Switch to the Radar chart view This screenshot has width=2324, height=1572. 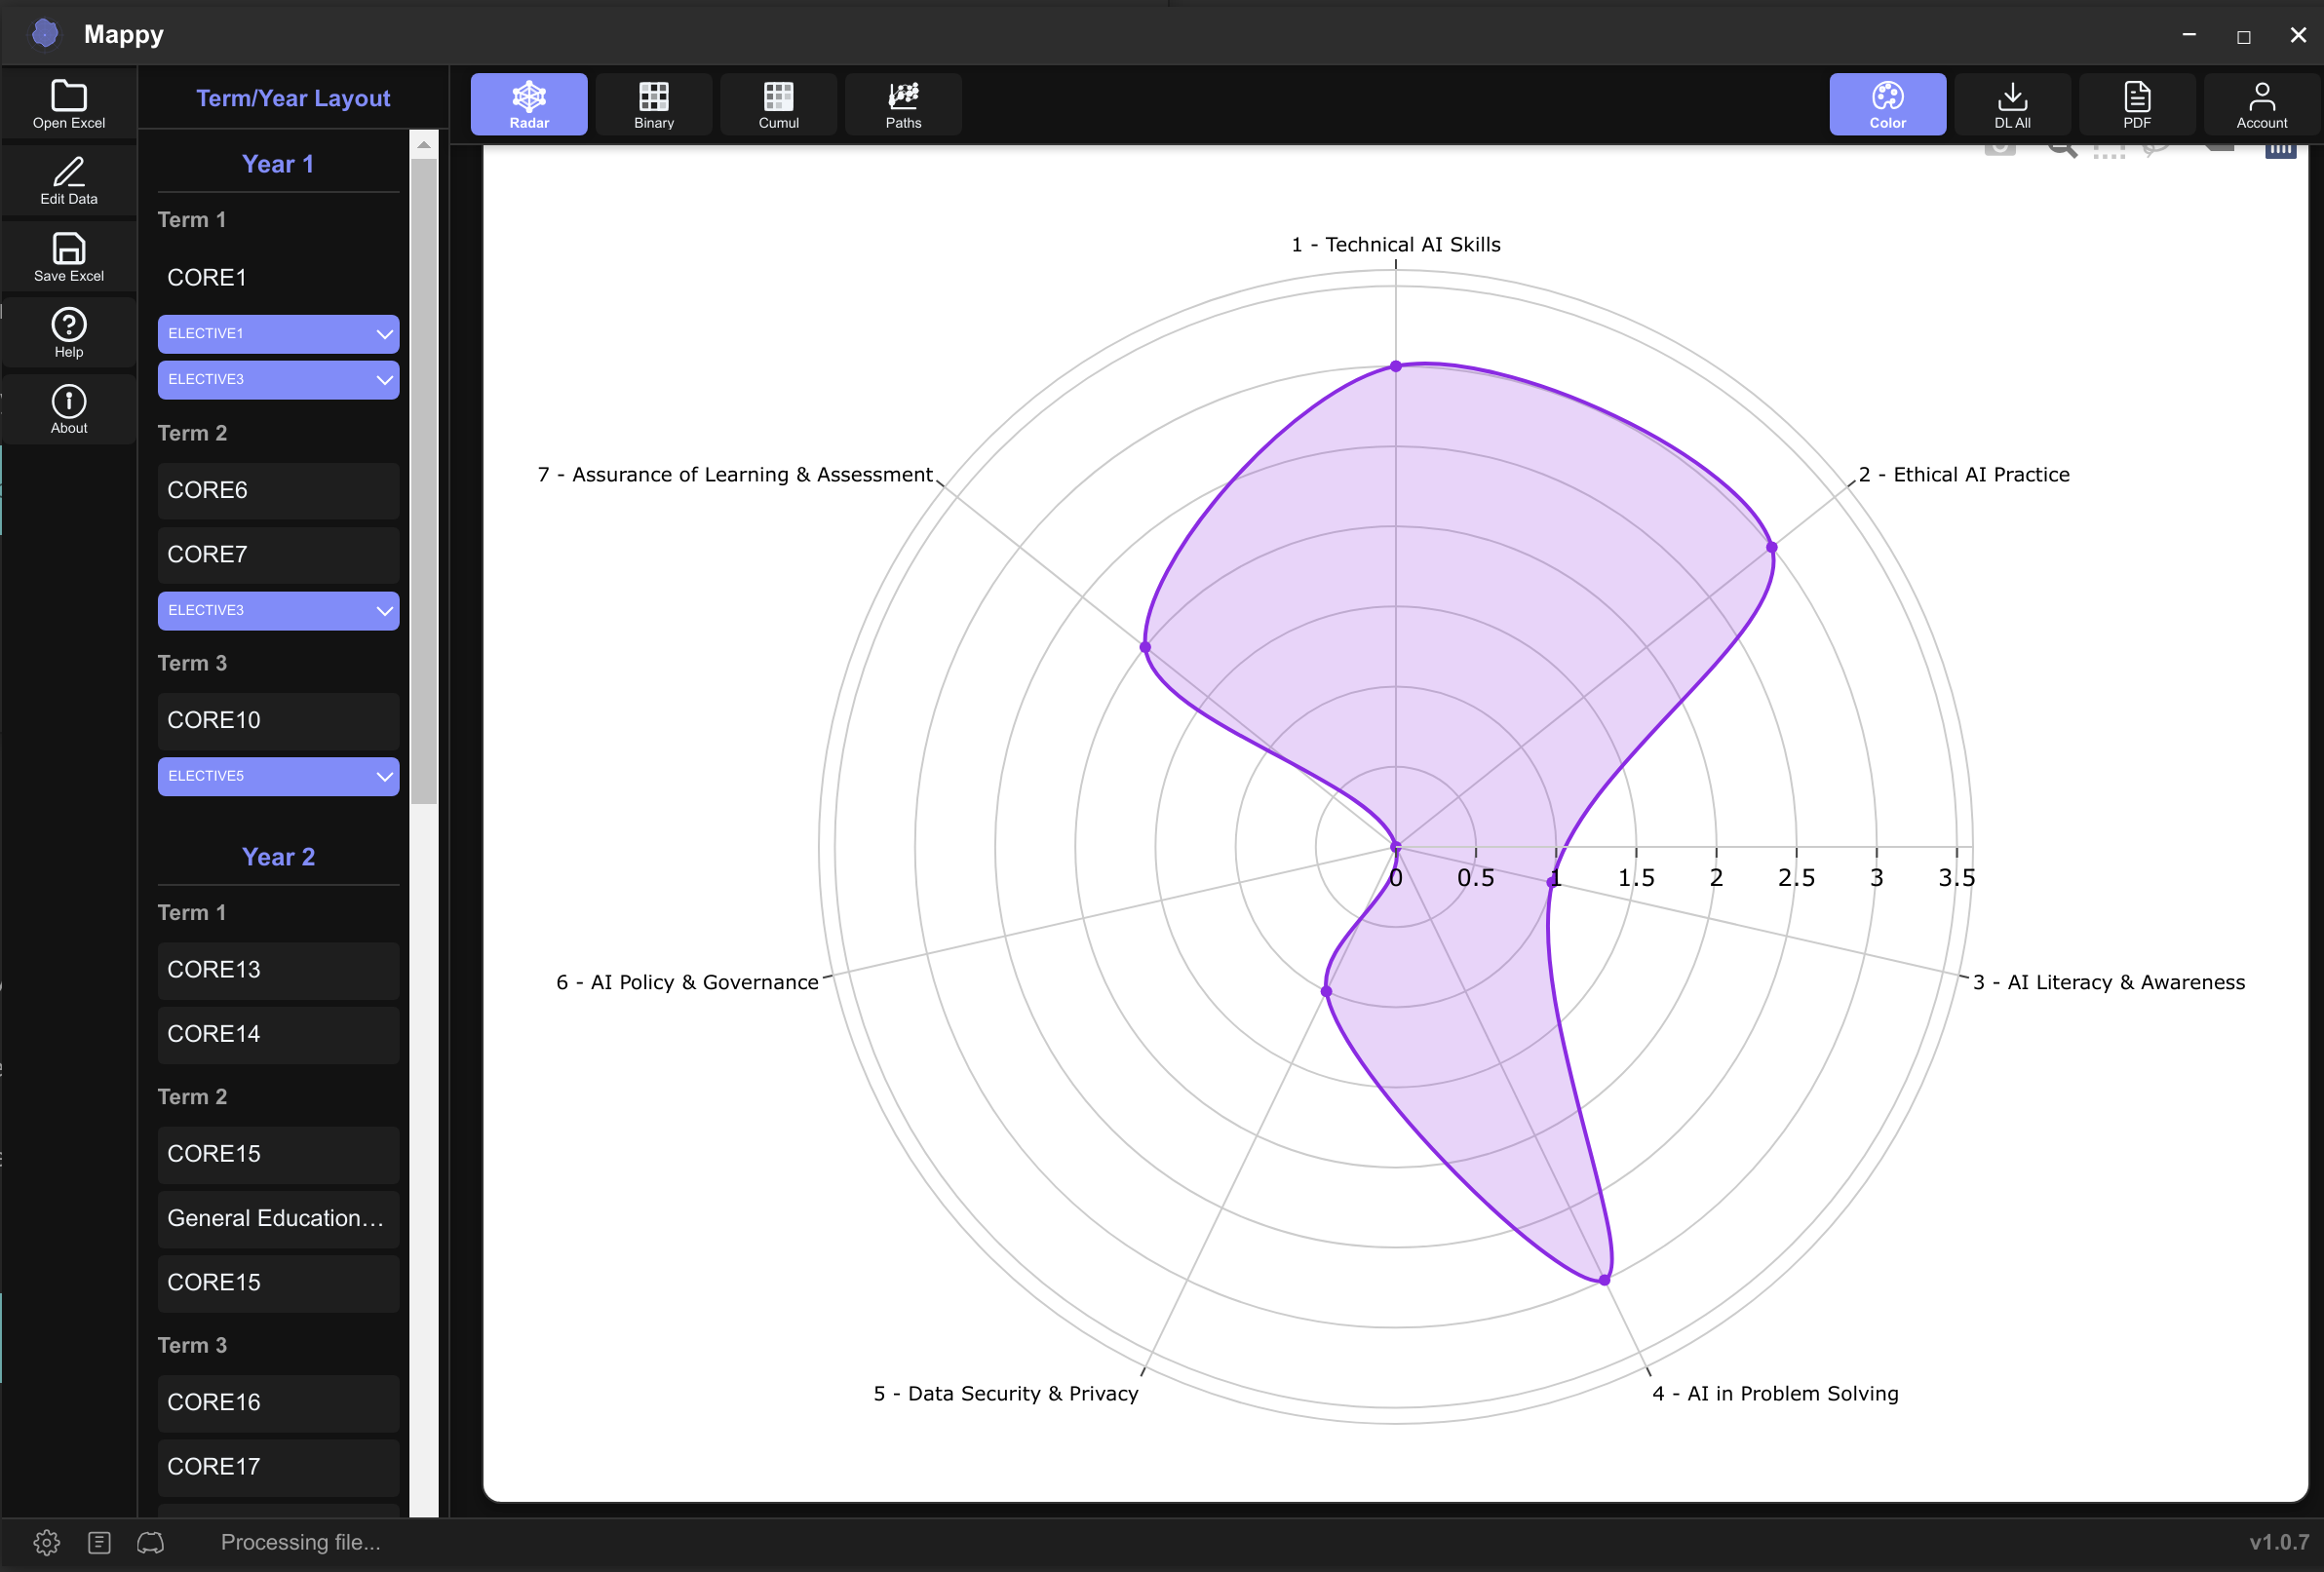(x=528, y=104)
